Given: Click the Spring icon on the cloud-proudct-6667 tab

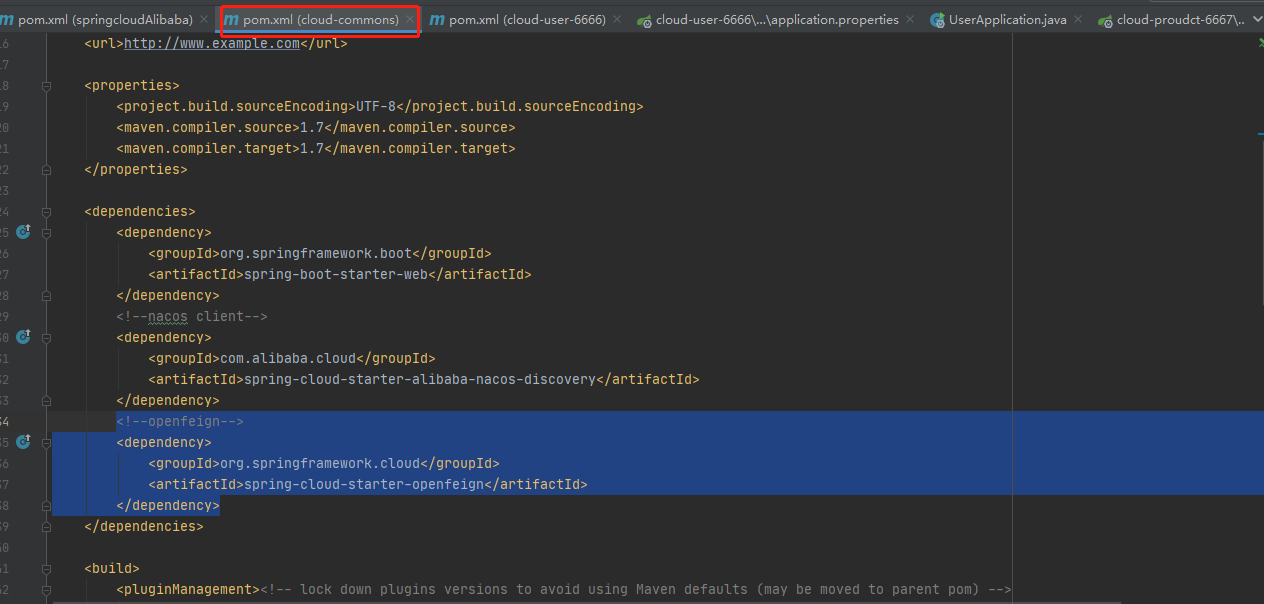Looking at the screenshot, I should [x=1105, y=20].
